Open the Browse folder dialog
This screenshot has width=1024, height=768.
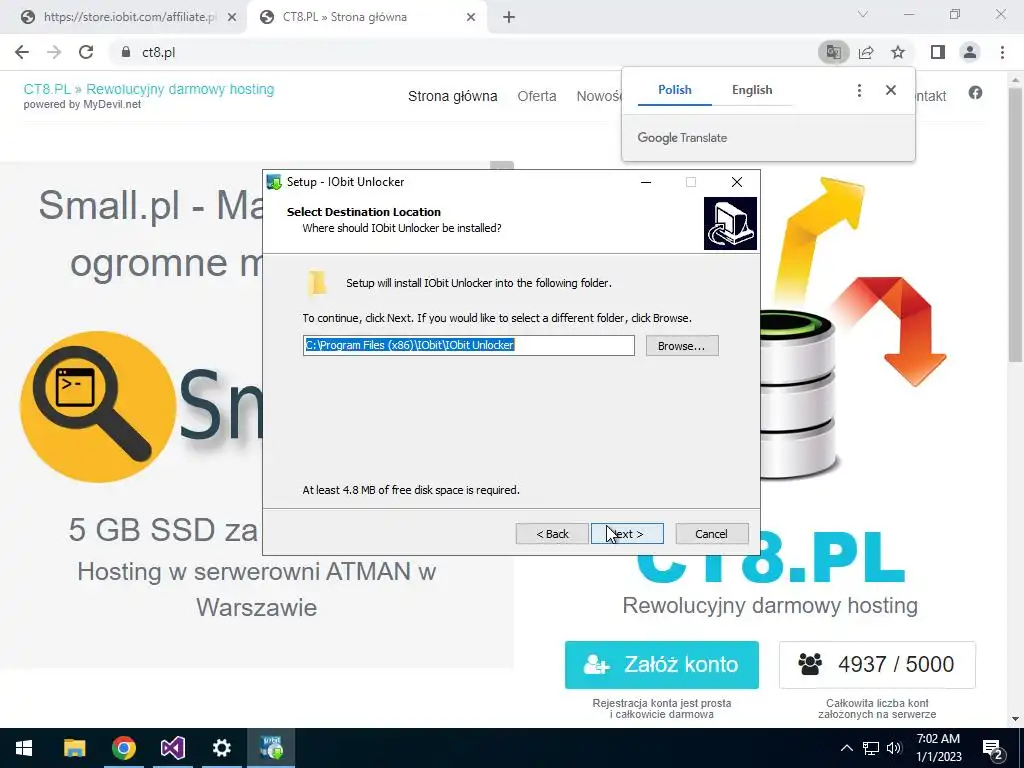click(682, 345)
